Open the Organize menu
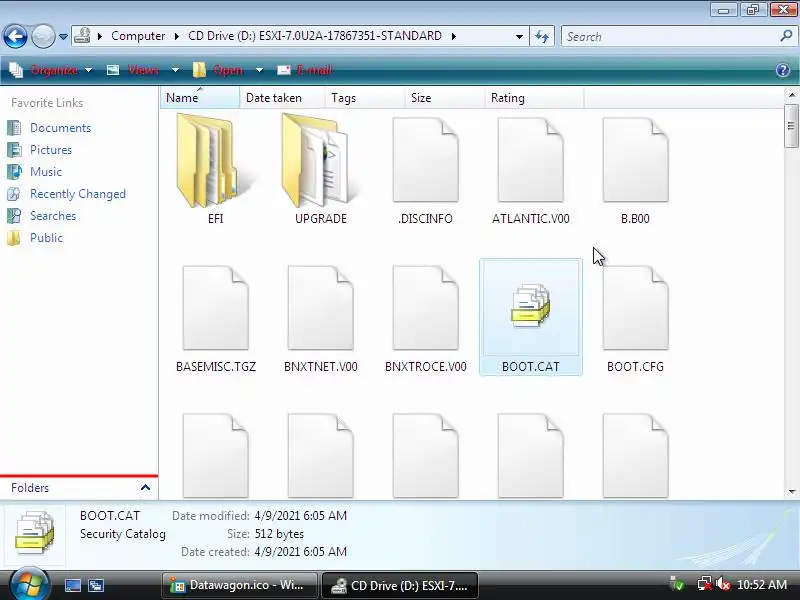 54,70
